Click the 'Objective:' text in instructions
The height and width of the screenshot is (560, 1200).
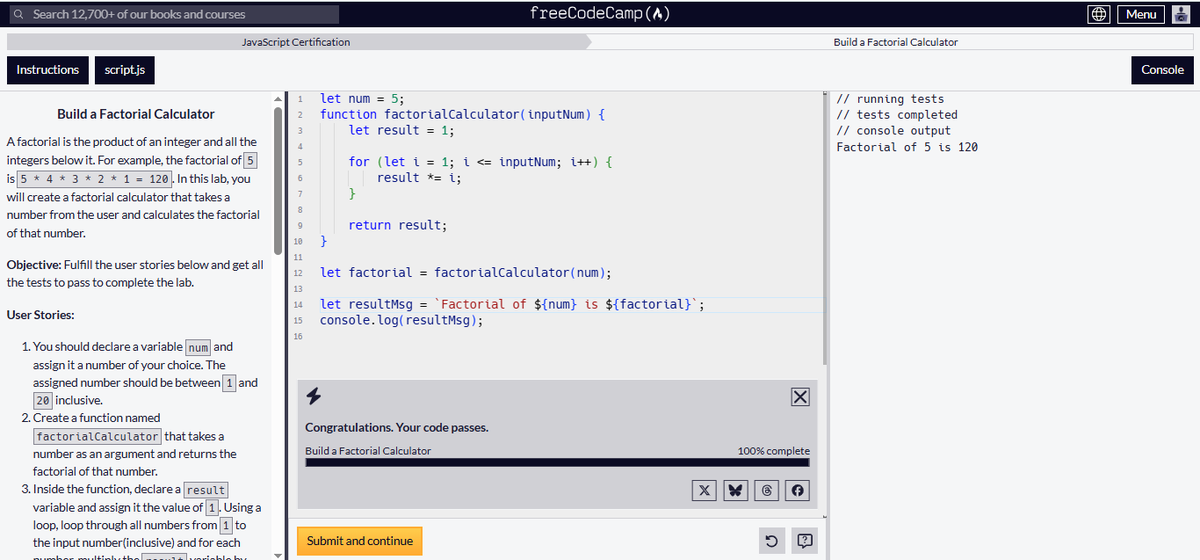pyautogui.click(x=33, y=265)
